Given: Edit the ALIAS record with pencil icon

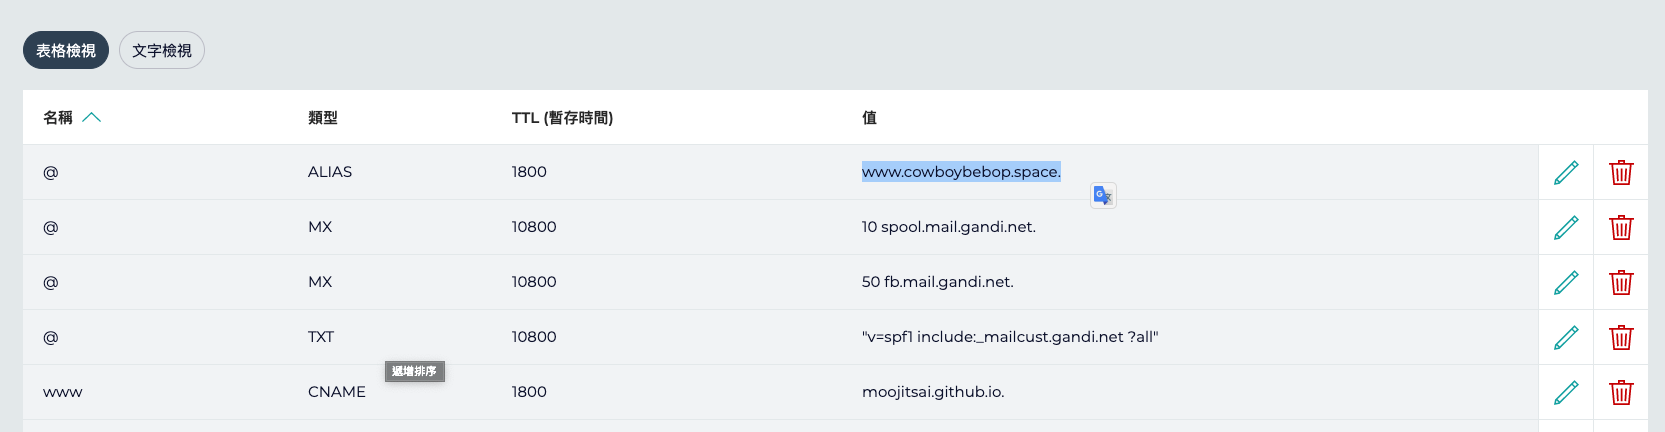Looking at the screenshot, I should click(x=1566, y=173).
